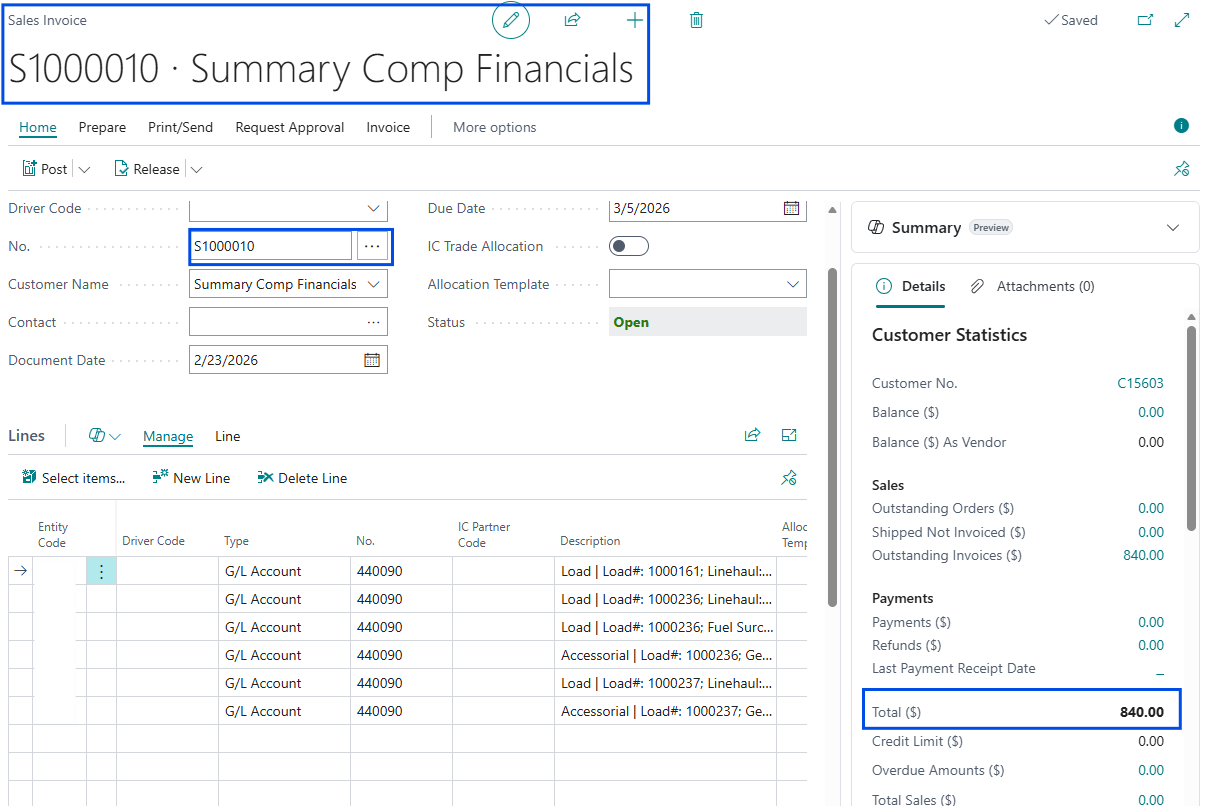
Task: Switch to Manage tab in Lines
Action: (168, 436)
